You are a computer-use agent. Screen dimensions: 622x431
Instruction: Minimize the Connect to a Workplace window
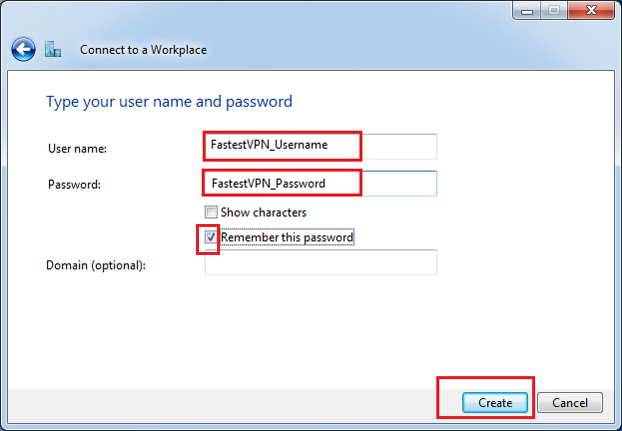(x=527, y=11)
